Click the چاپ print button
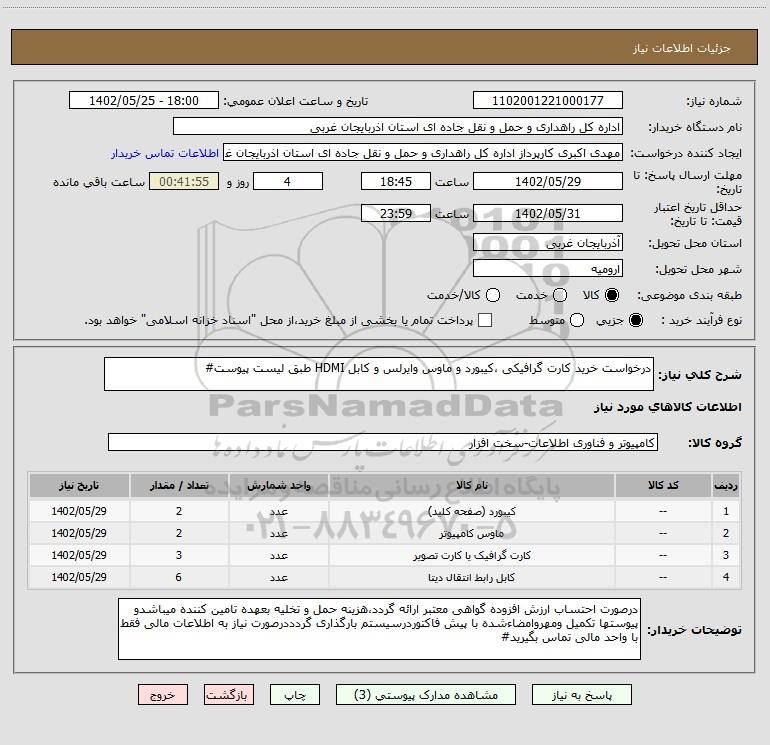This screenshot has width=770, height=745. [295, 695]
